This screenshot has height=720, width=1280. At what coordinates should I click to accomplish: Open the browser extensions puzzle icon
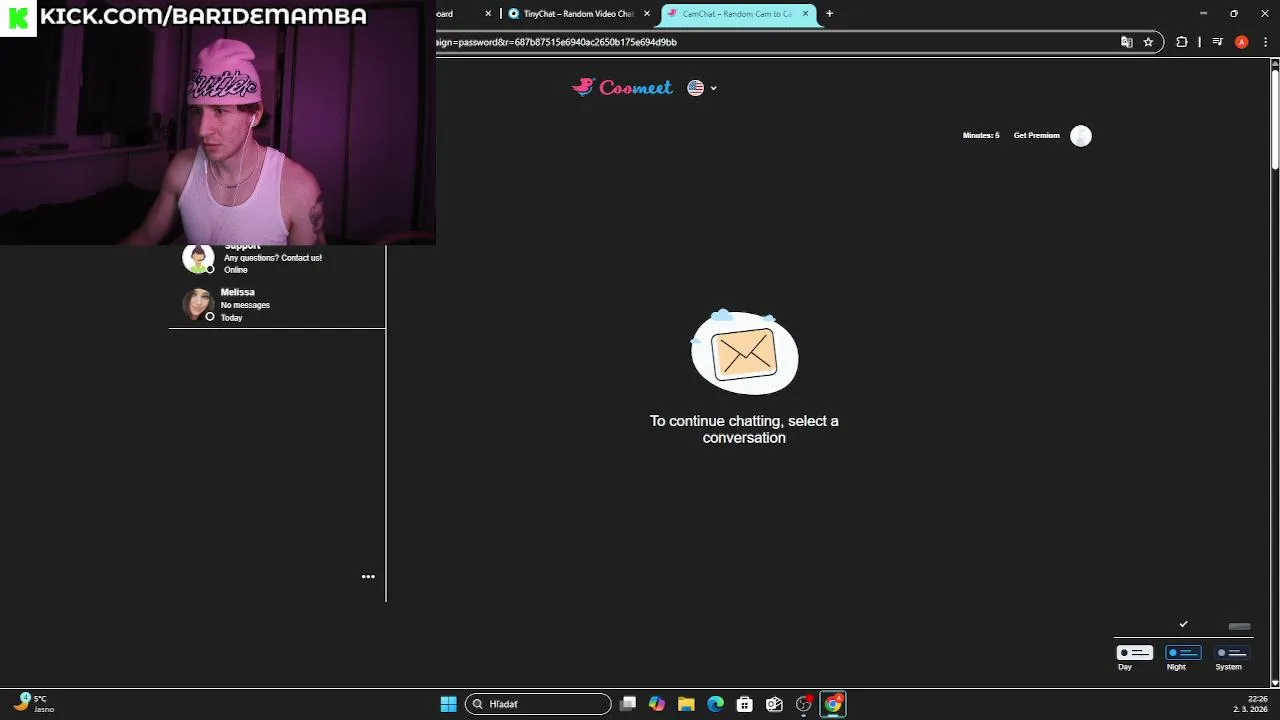coord(1182,42)
